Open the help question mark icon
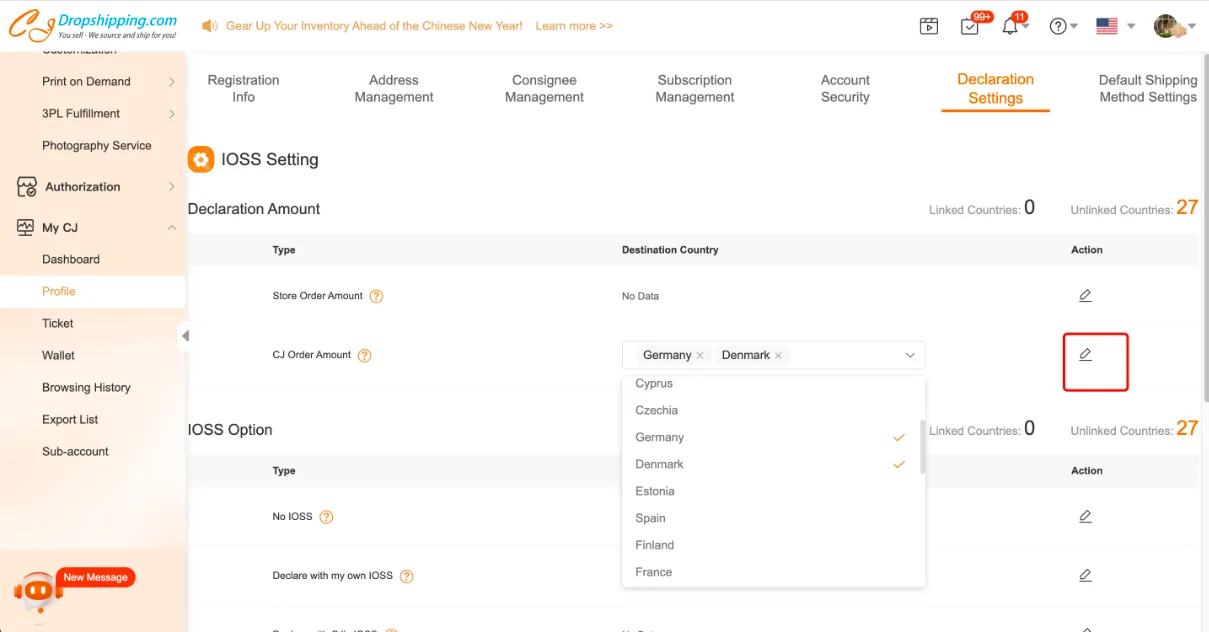 pyautogui.click(x=1058, y=27)
